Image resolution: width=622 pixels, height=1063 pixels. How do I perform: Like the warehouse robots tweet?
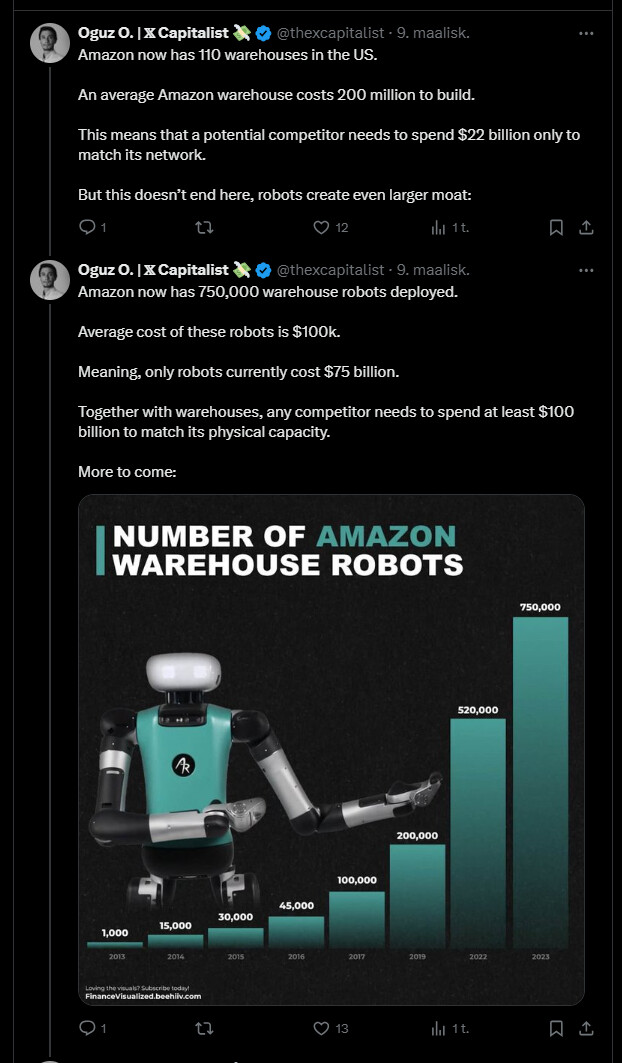pyautogui.click(x=322, y=1027)
